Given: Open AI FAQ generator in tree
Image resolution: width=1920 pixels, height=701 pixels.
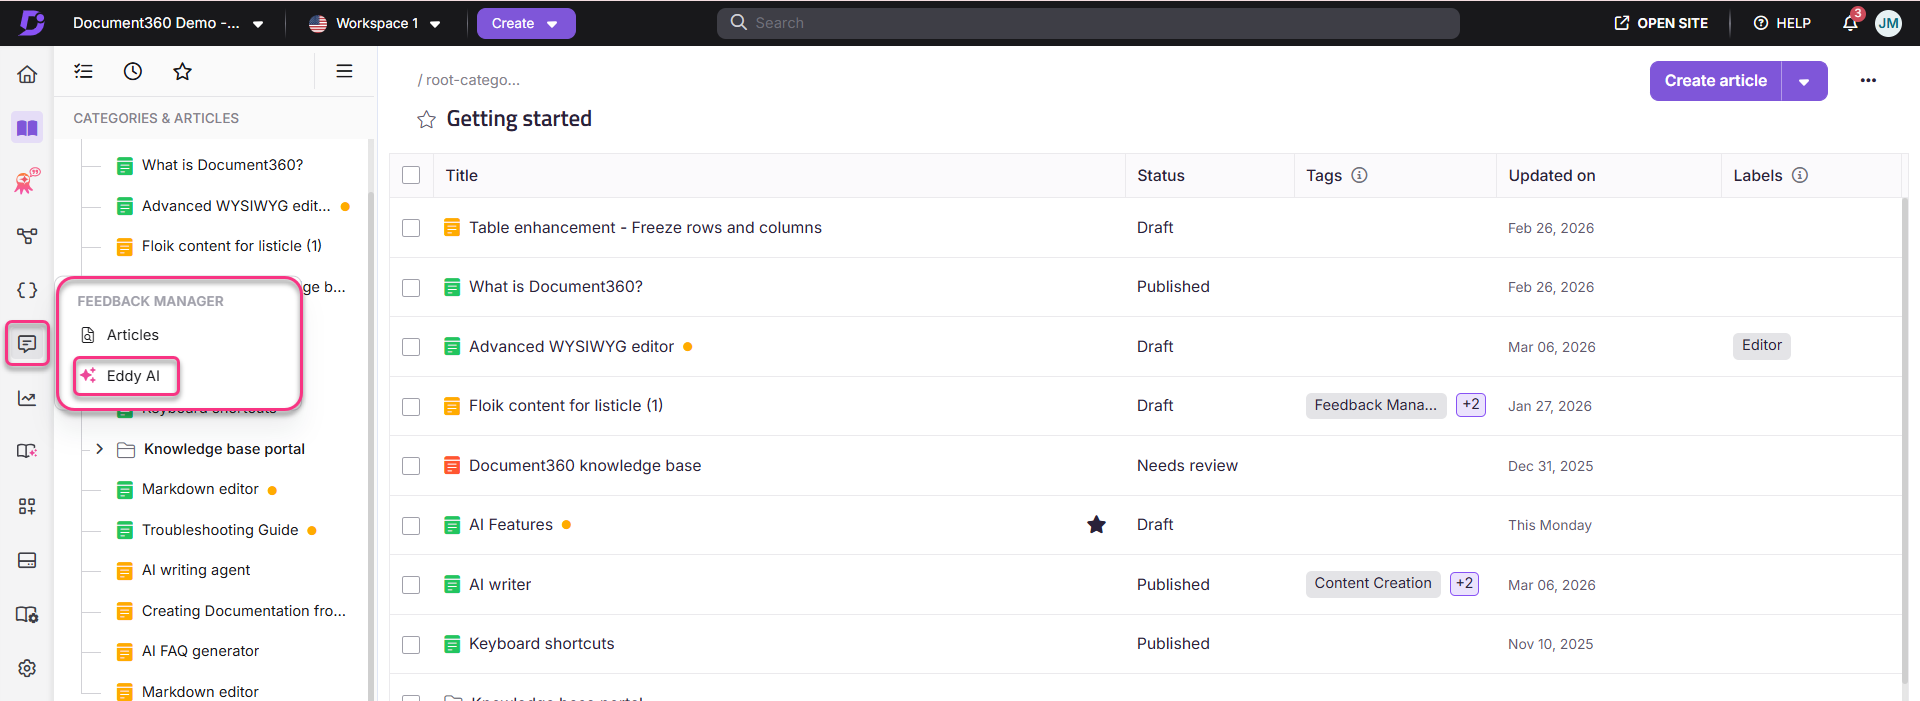Looking at the screenshot, I should tap(200, 651).
